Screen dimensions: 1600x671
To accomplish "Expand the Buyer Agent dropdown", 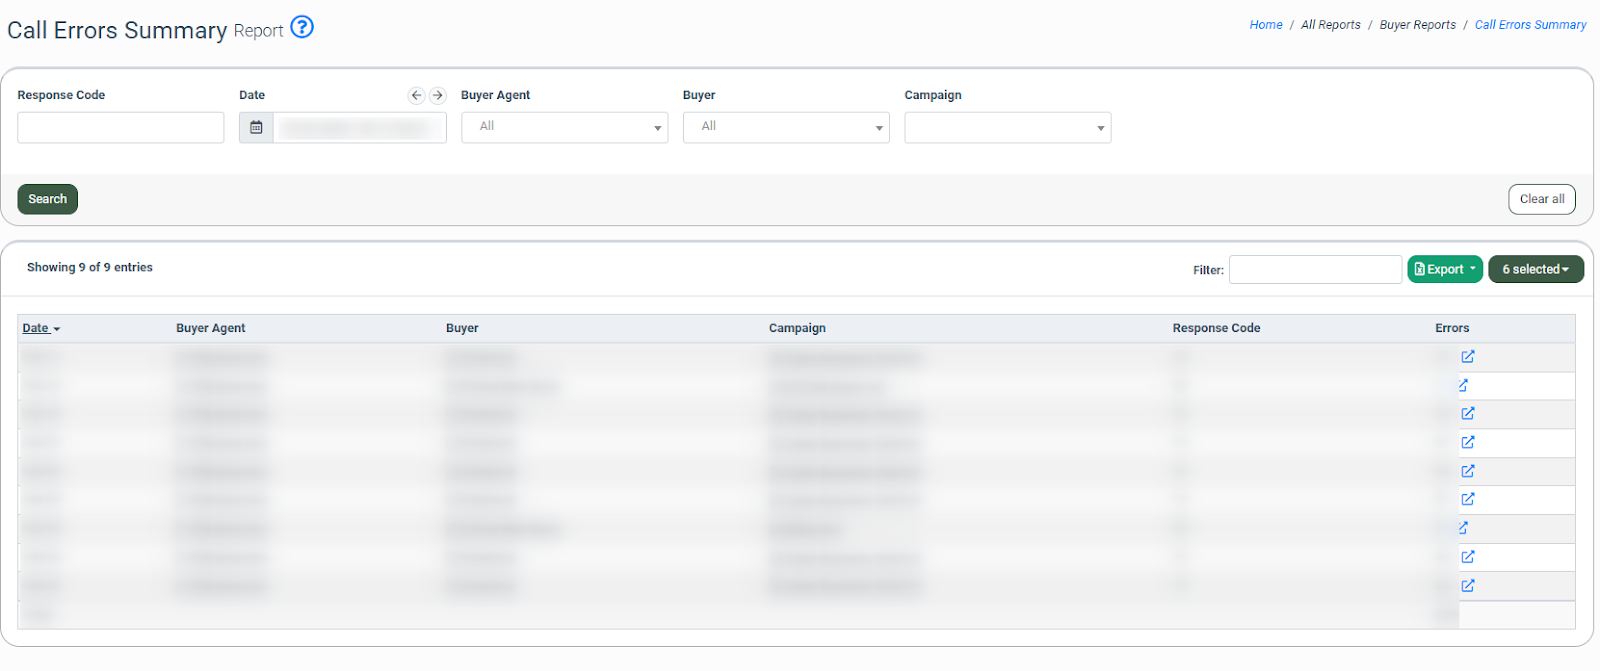I will click(x=564, y=128).
